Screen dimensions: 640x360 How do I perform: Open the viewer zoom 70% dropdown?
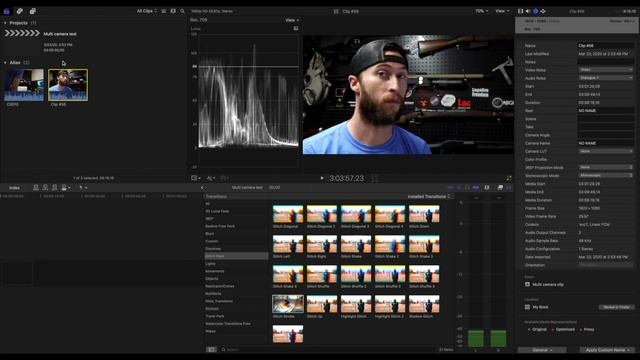(482, 11)
